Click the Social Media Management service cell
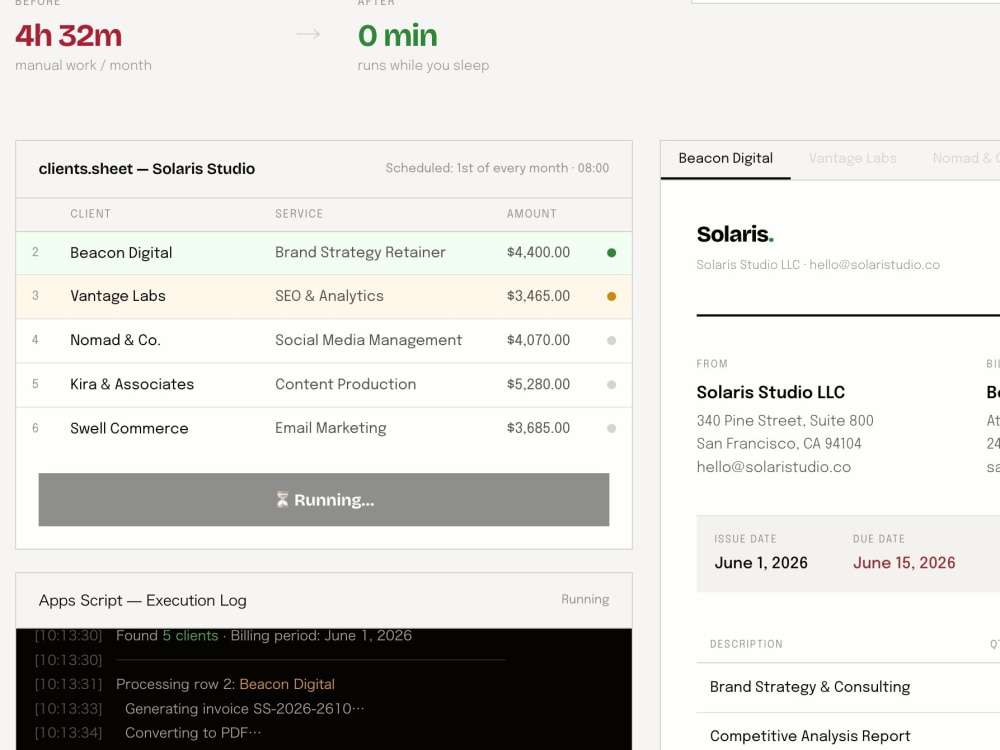This screenshot has width=1000, height=750. 368,340
